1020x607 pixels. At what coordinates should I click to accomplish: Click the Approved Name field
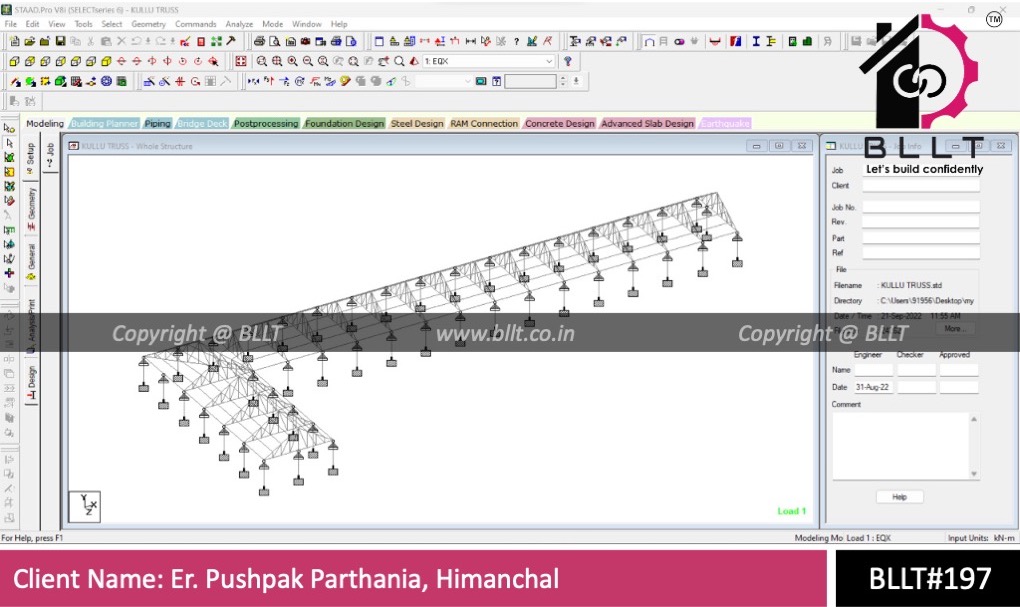(958, 370)
